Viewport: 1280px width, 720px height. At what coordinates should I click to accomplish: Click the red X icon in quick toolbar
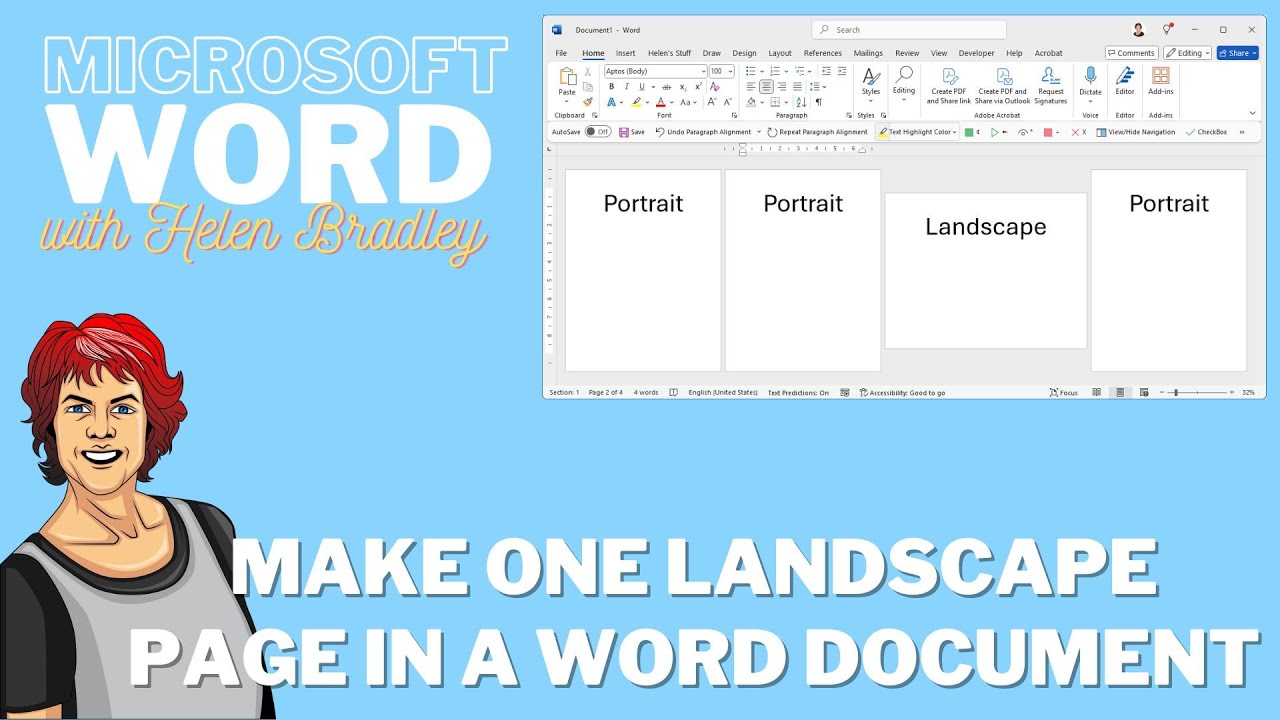(x=1076, y=132)
